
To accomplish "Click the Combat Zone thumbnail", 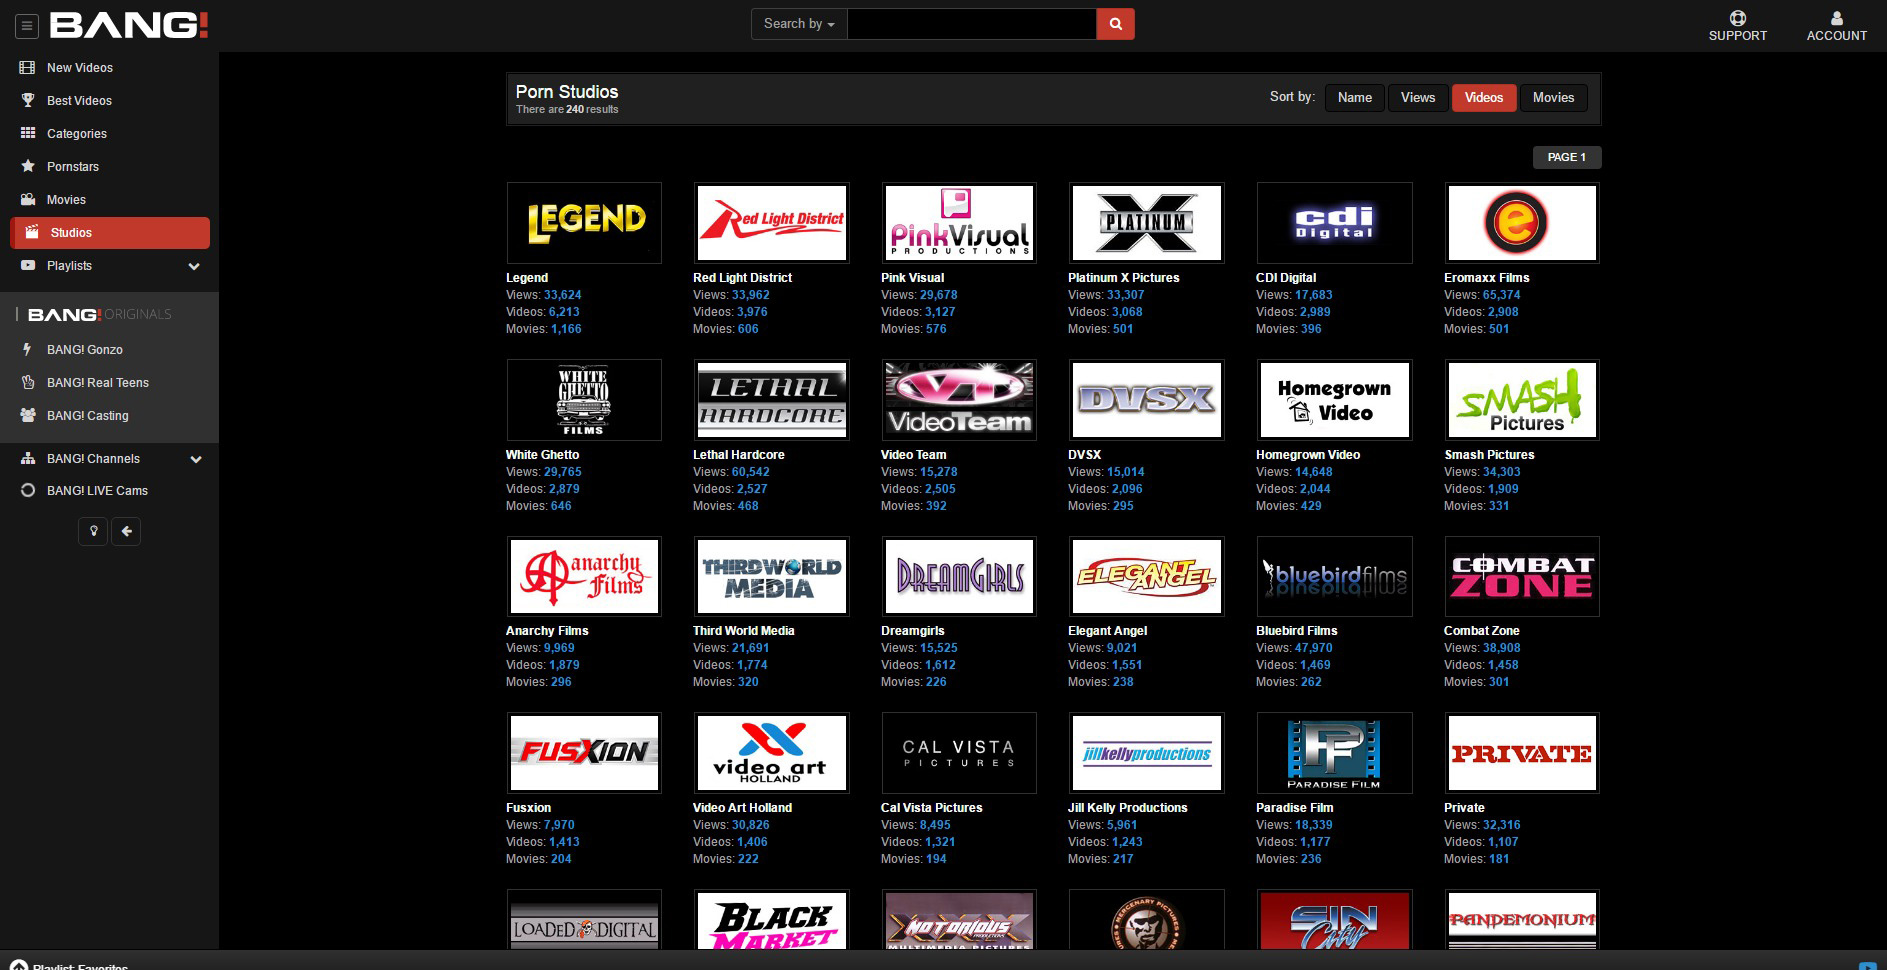I will (x=1522, y=576).
